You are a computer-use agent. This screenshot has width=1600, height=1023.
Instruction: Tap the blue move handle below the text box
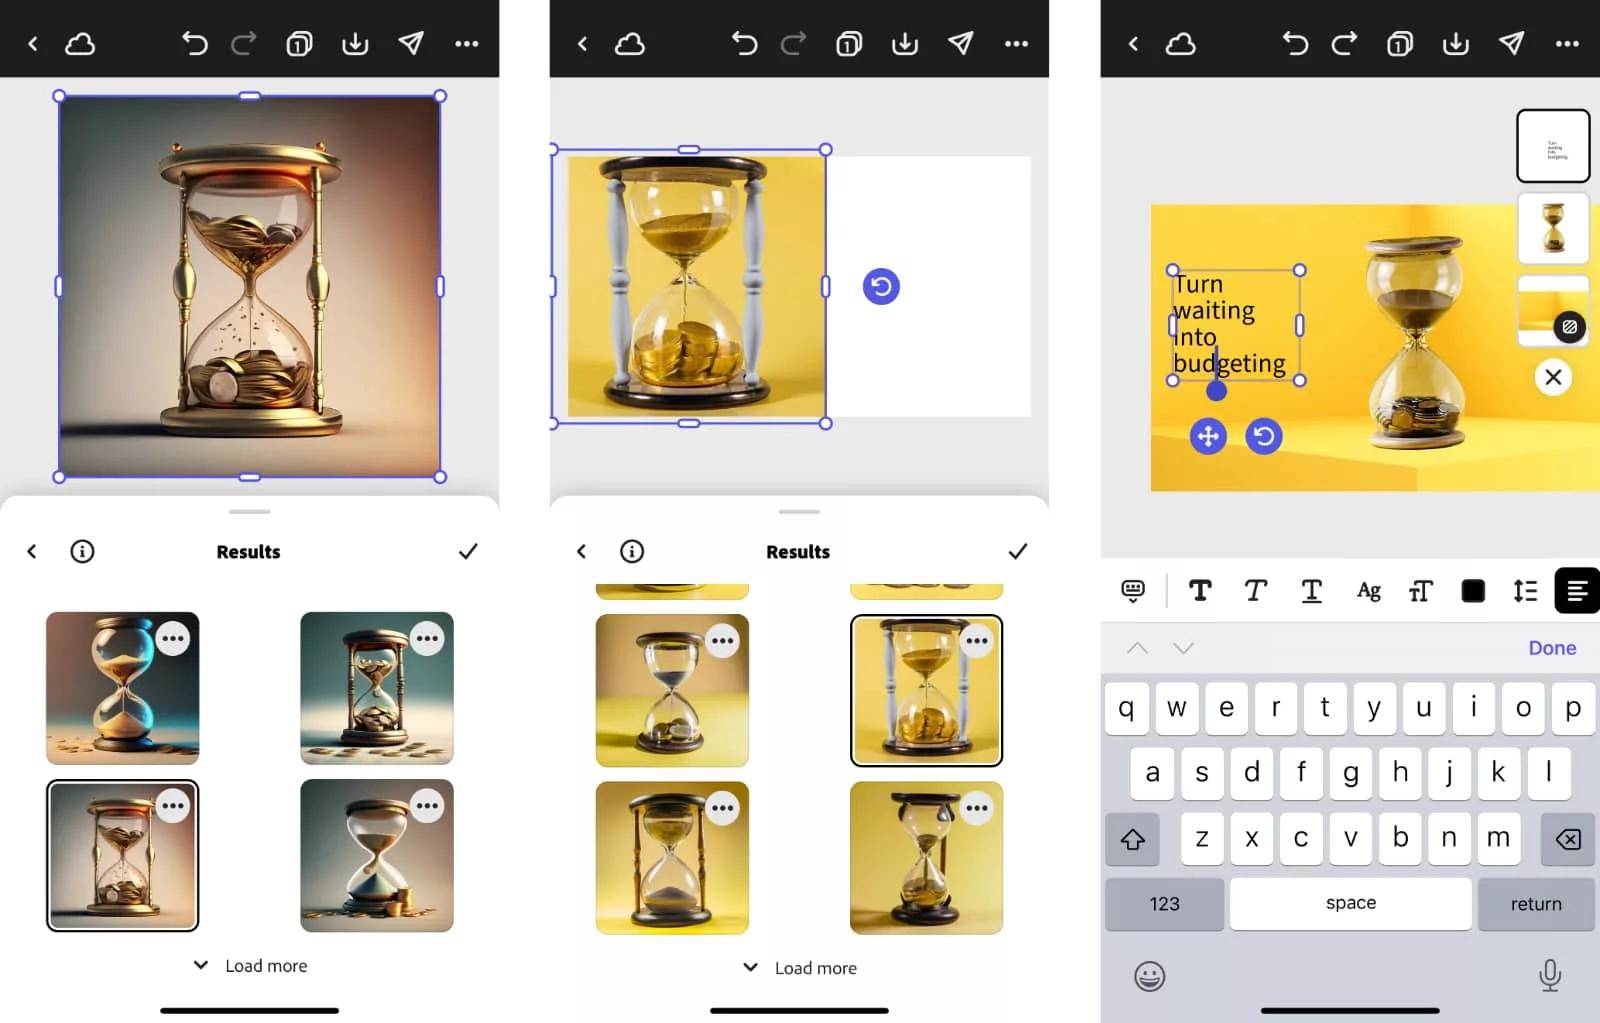(x=1208, y=436)
